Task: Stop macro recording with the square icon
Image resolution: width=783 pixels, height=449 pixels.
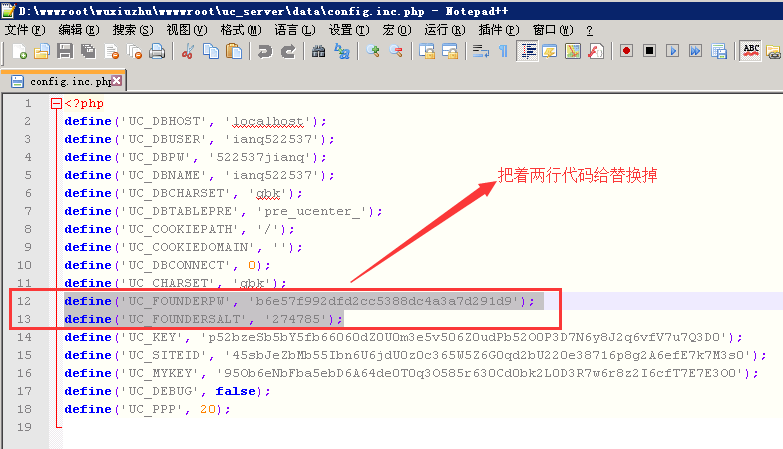Action: click(x=649, y=51)
